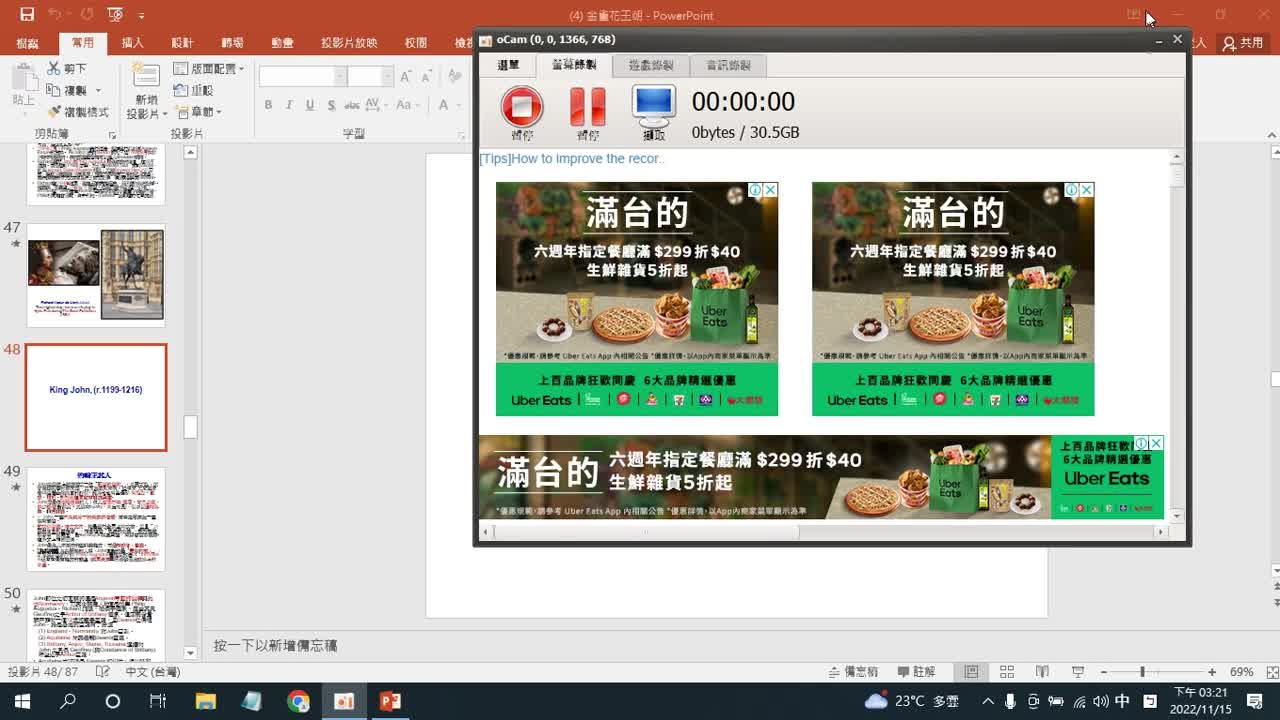
Task: Close the second Uber Eats ad in oCam
Action: [x=1086, y=190]
